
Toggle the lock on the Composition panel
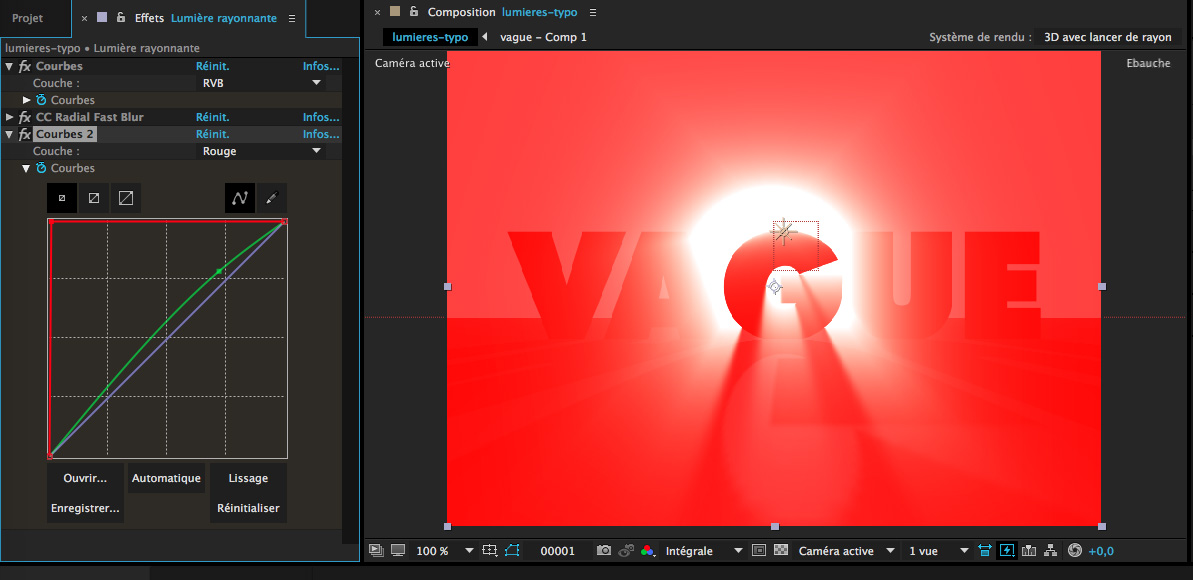(414, 11)
